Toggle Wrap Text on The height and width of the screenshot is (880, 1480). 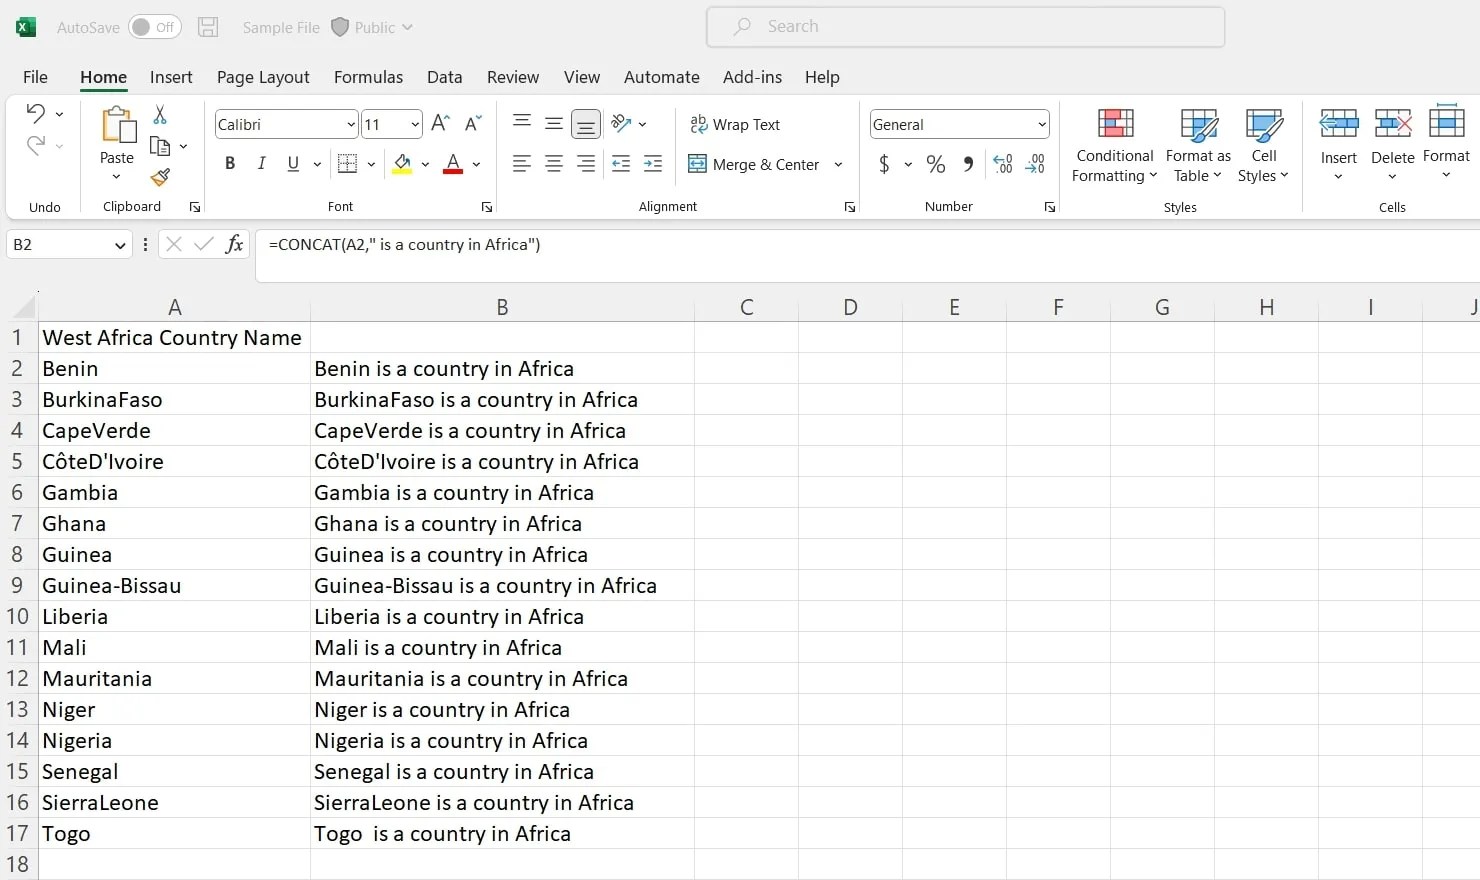pyautogui.click(x=735, y=124)
